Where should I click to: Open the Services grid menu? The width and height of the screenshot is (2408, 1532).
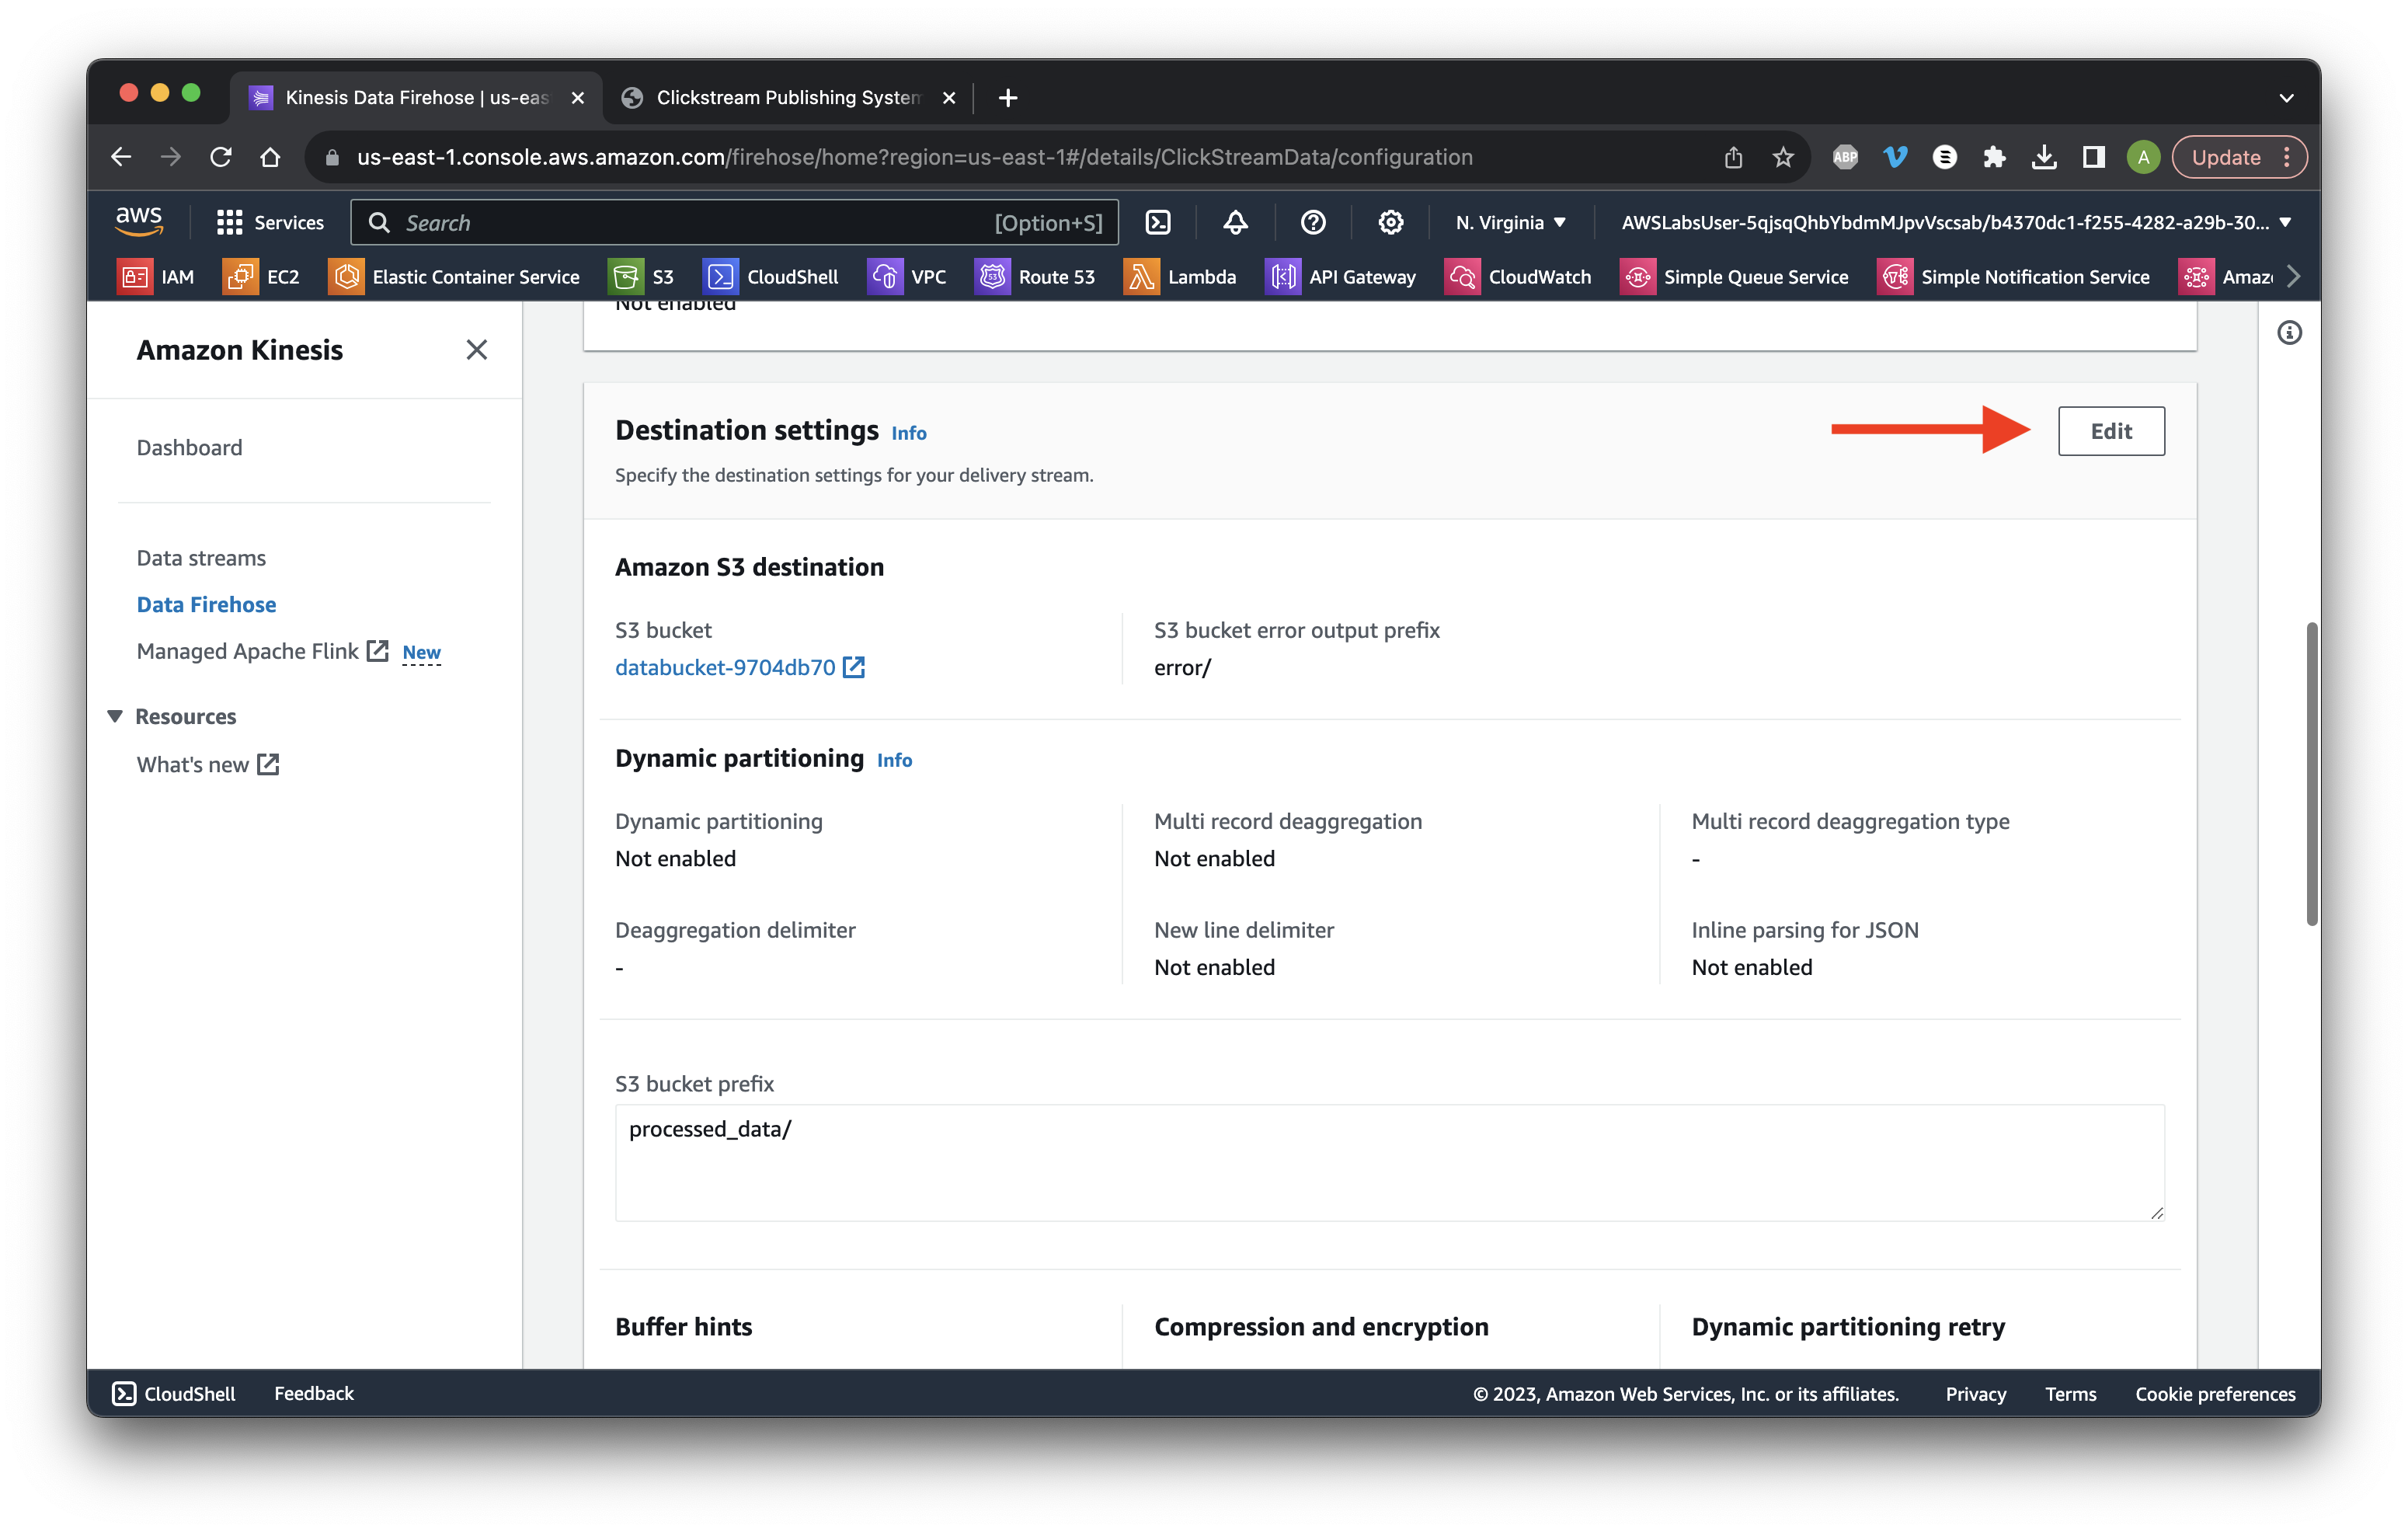[x=270, y=222]
